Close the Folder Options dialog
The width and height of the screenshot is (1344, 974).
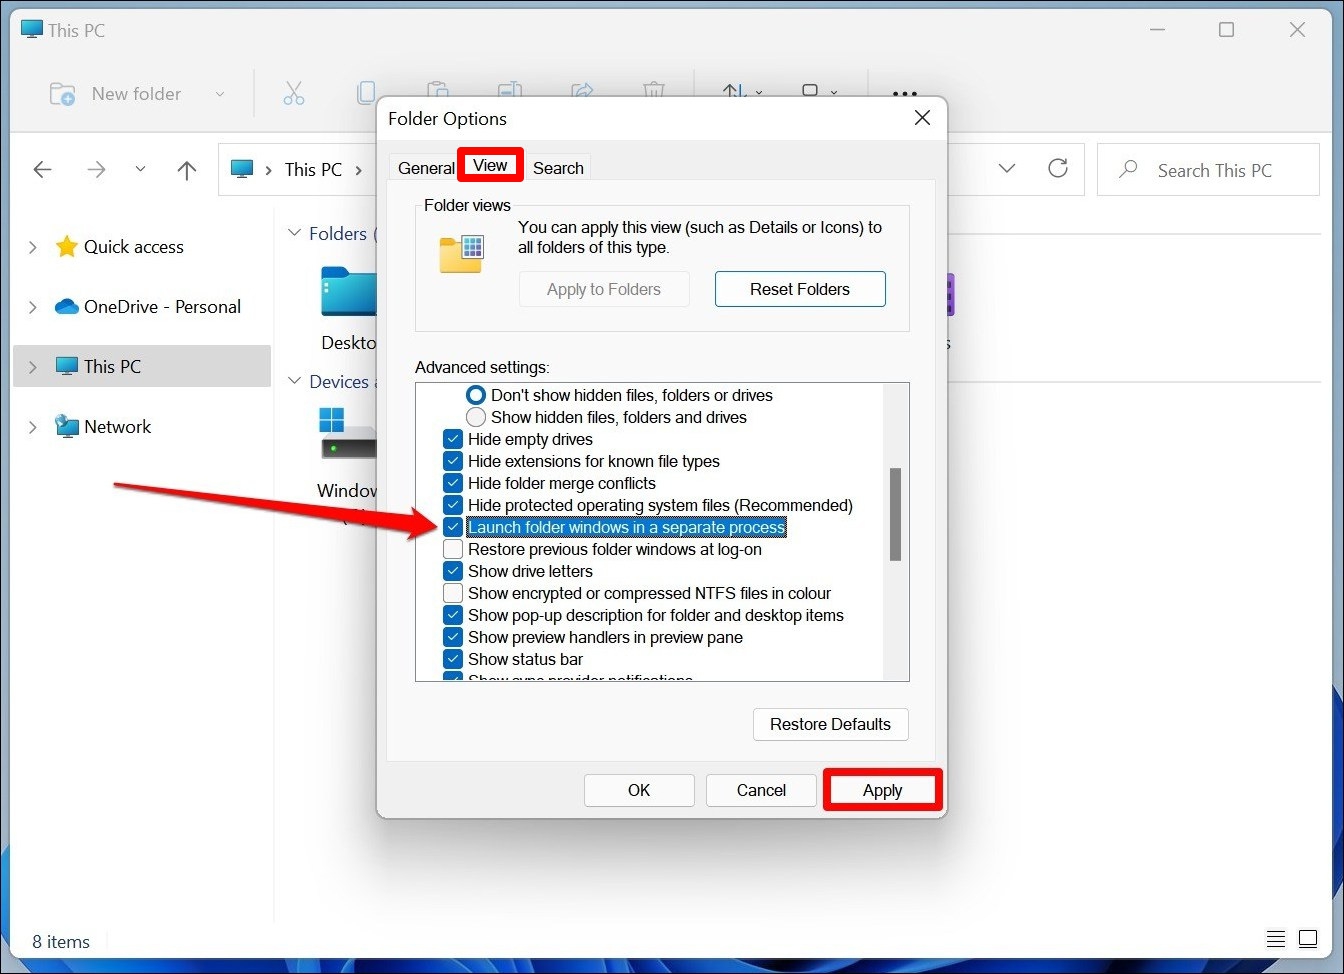[922, 118]
